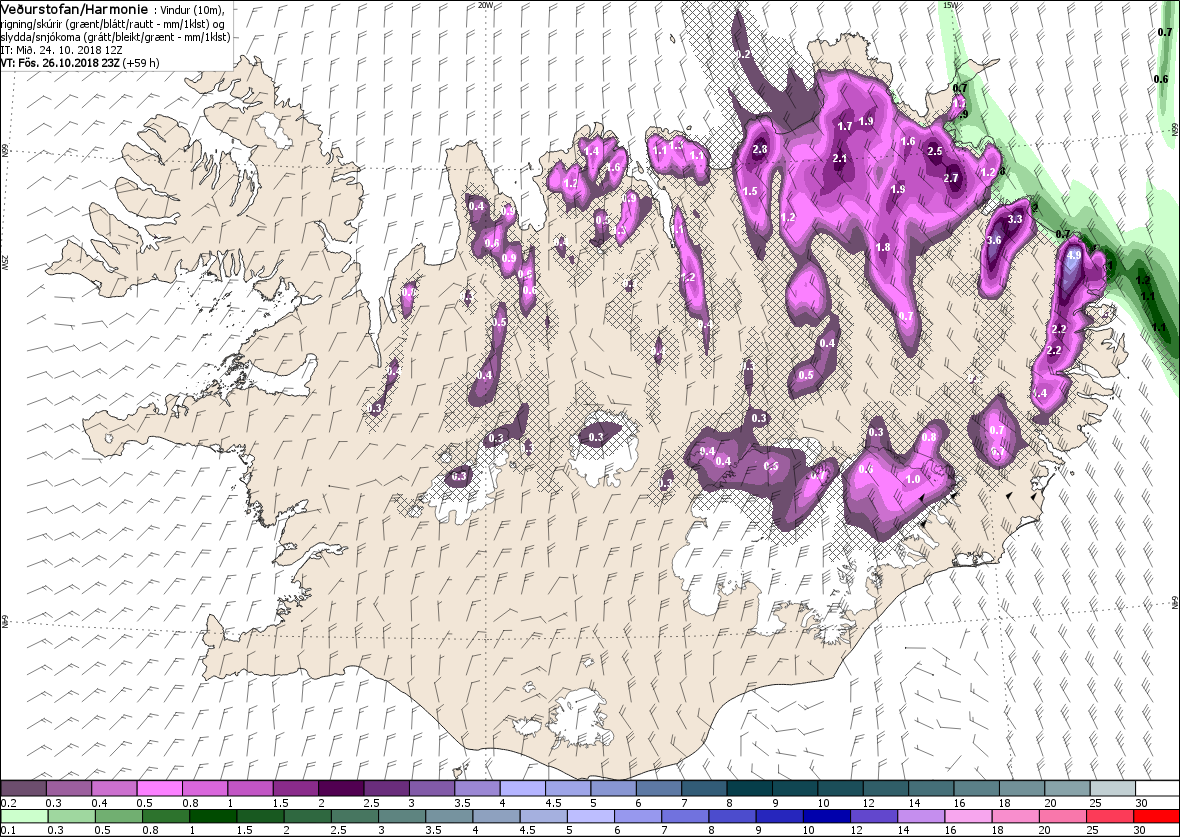Viewport: 1180px width, 837px height.
Task: Click the 1.7 snowfall value on the map
Action: tap(845, 126)
